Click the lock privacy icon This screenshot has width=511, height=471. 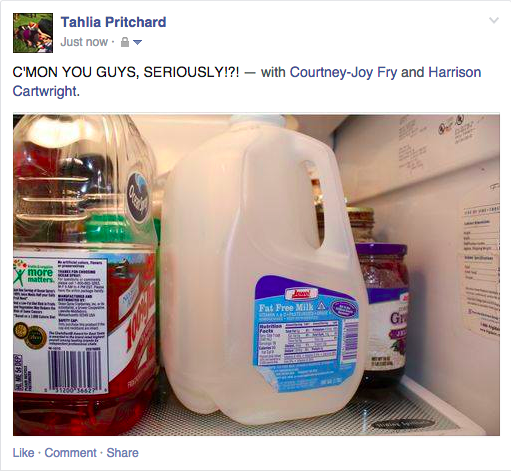[125, 42]
